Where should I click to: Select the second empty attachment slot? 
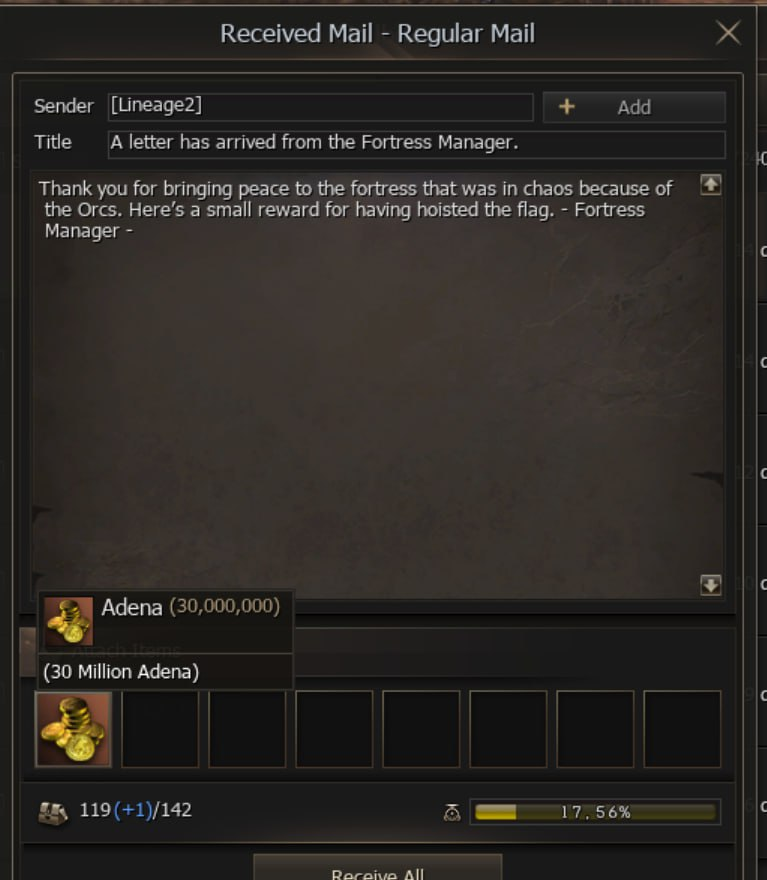click(x=247, y=729)
